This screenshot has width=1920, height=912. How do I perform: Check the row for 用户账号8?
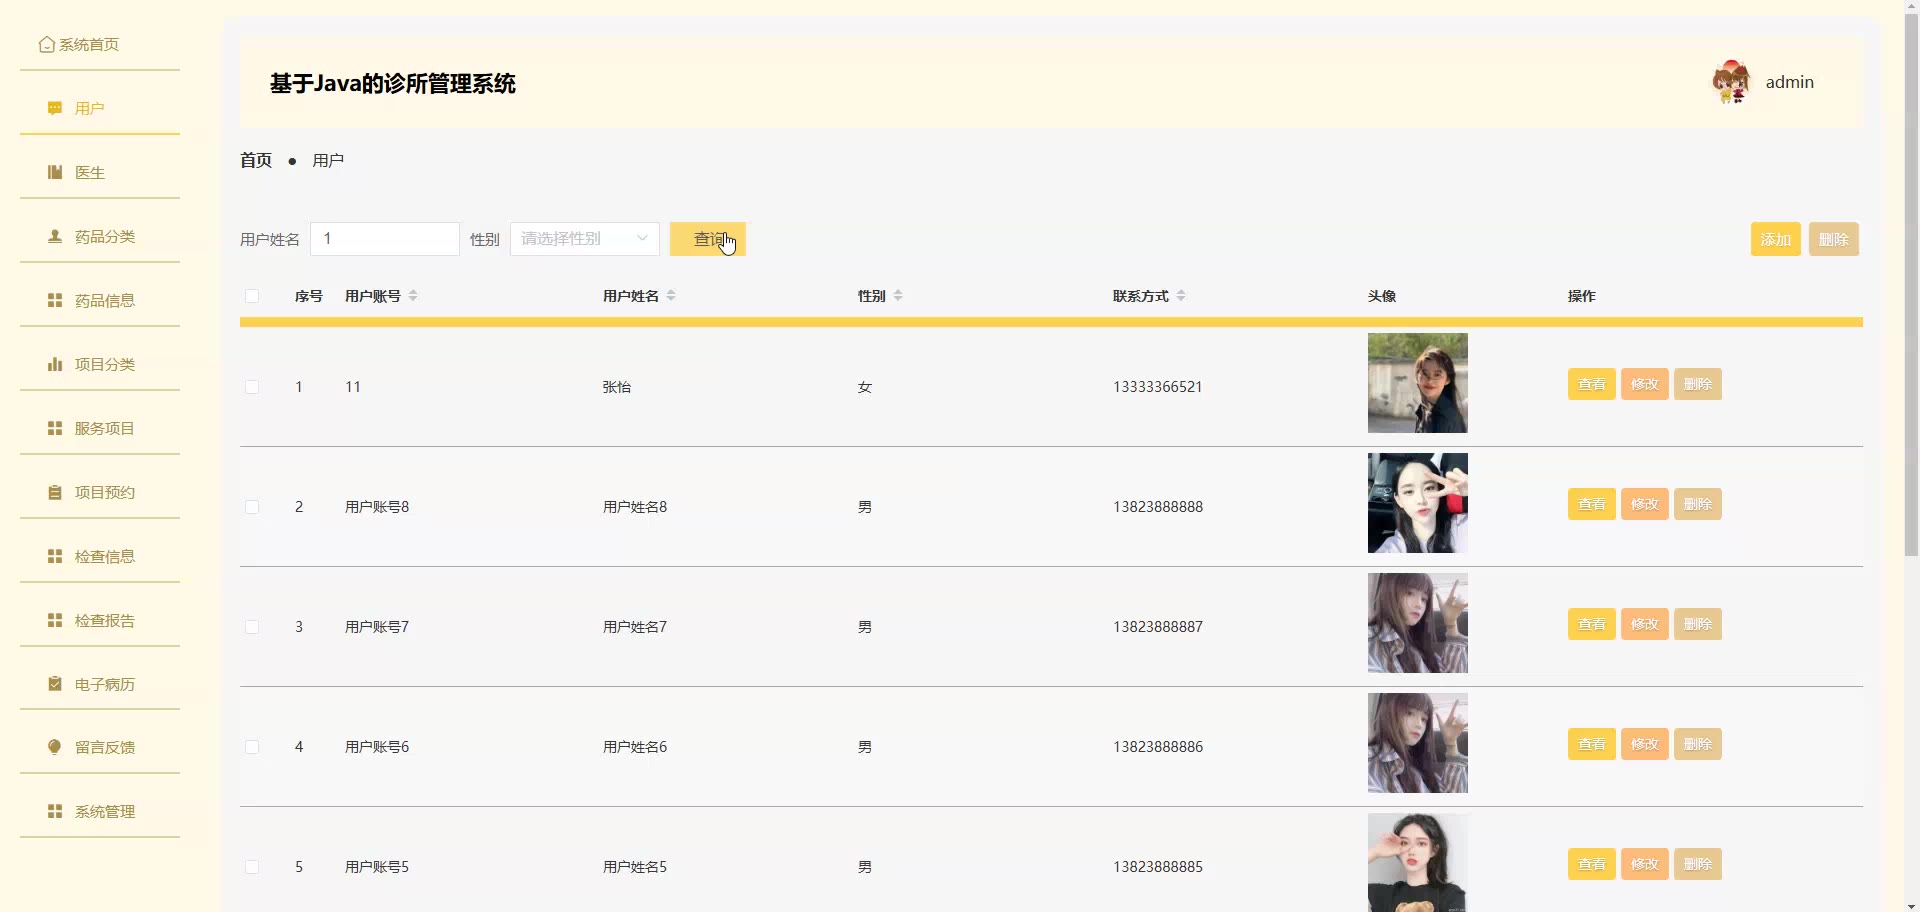[252, 507]
